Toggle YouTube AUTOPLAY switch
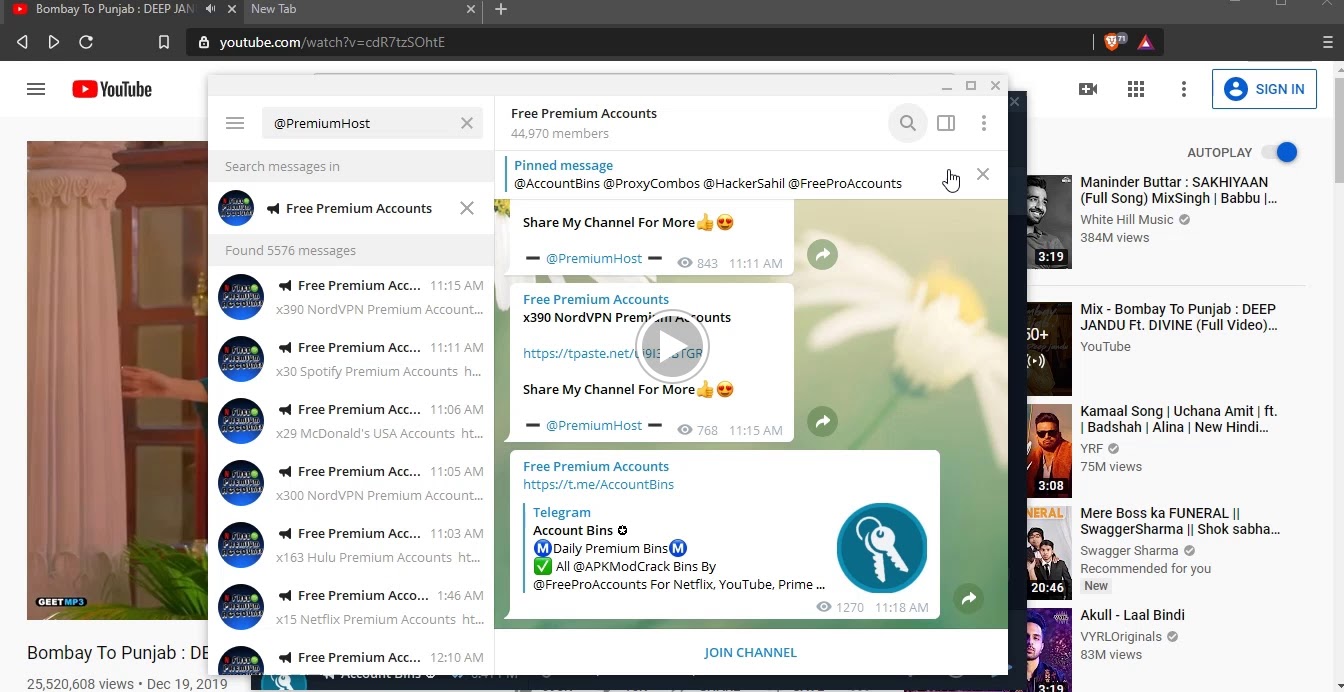This screenshot has height=692, width=1344. point(1279,152)
